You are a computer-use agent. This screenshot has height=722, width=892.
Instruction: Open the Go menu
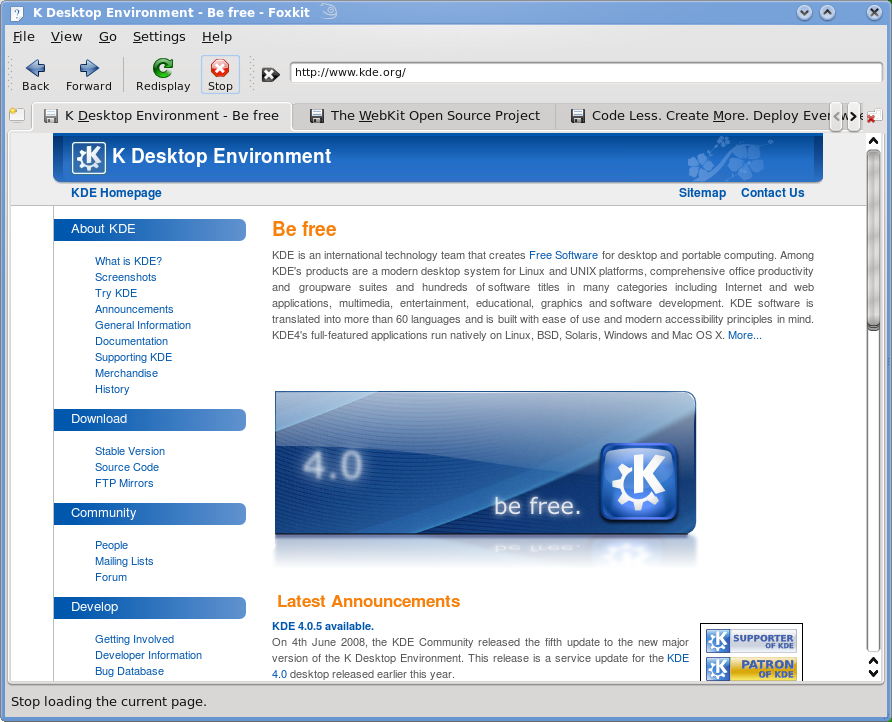click(108, 37)
